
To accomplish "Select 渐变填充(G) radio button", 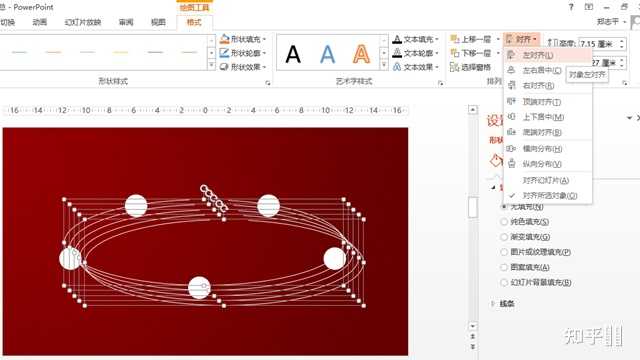I will 504,237.
